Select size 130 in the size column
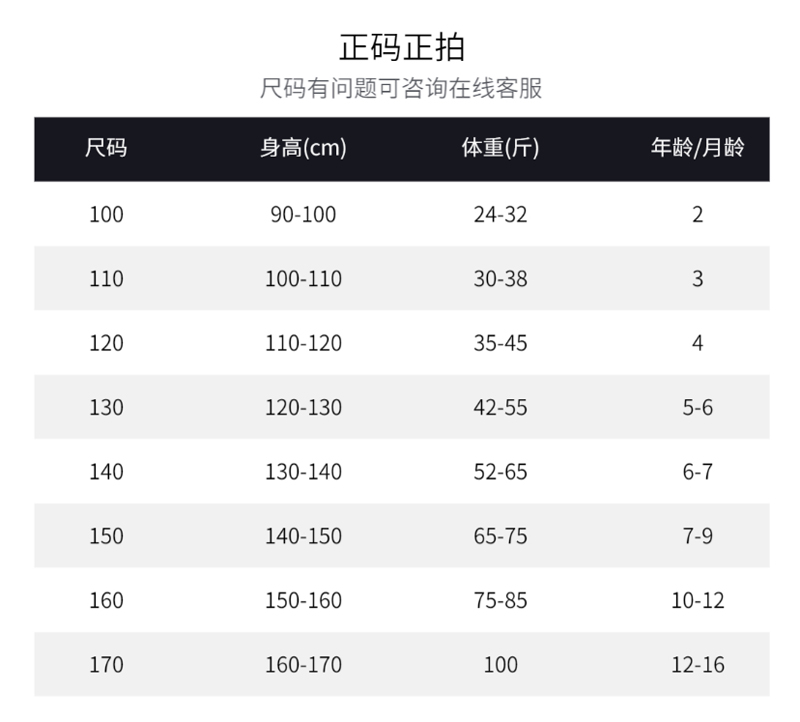800x722 pixels. tap(106, 407)
